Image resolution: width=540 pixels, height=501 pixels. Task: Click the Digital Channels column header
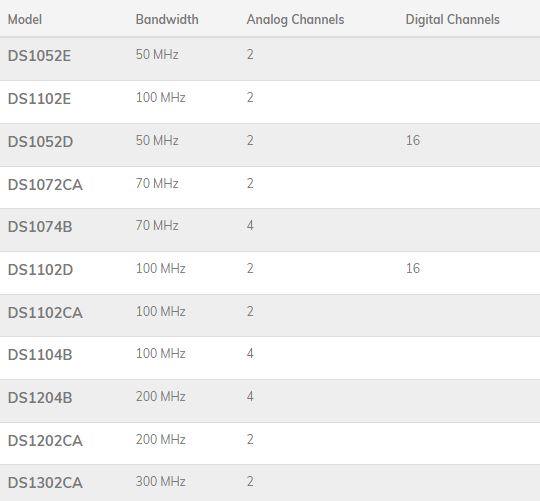pyautogui.click(x=453, y=20)
